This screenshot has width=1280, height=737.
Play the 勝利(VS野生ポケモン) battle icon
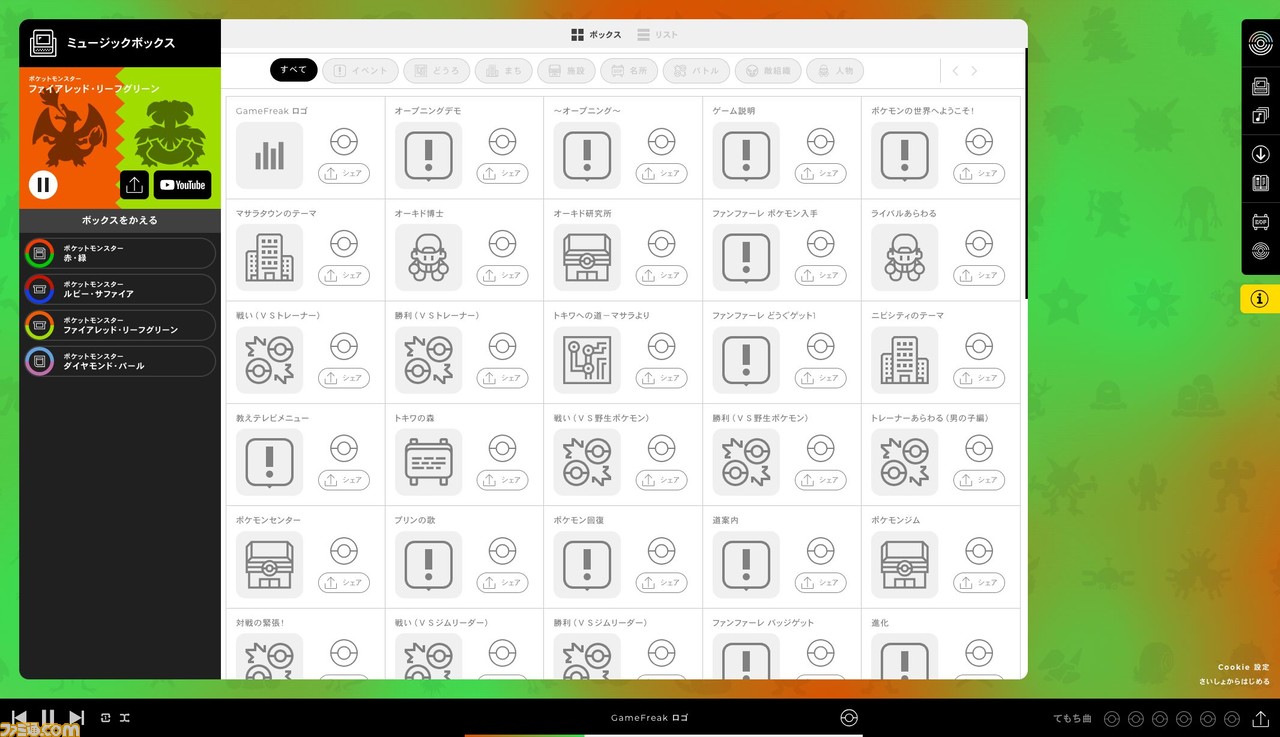click(x=746, y=462)
